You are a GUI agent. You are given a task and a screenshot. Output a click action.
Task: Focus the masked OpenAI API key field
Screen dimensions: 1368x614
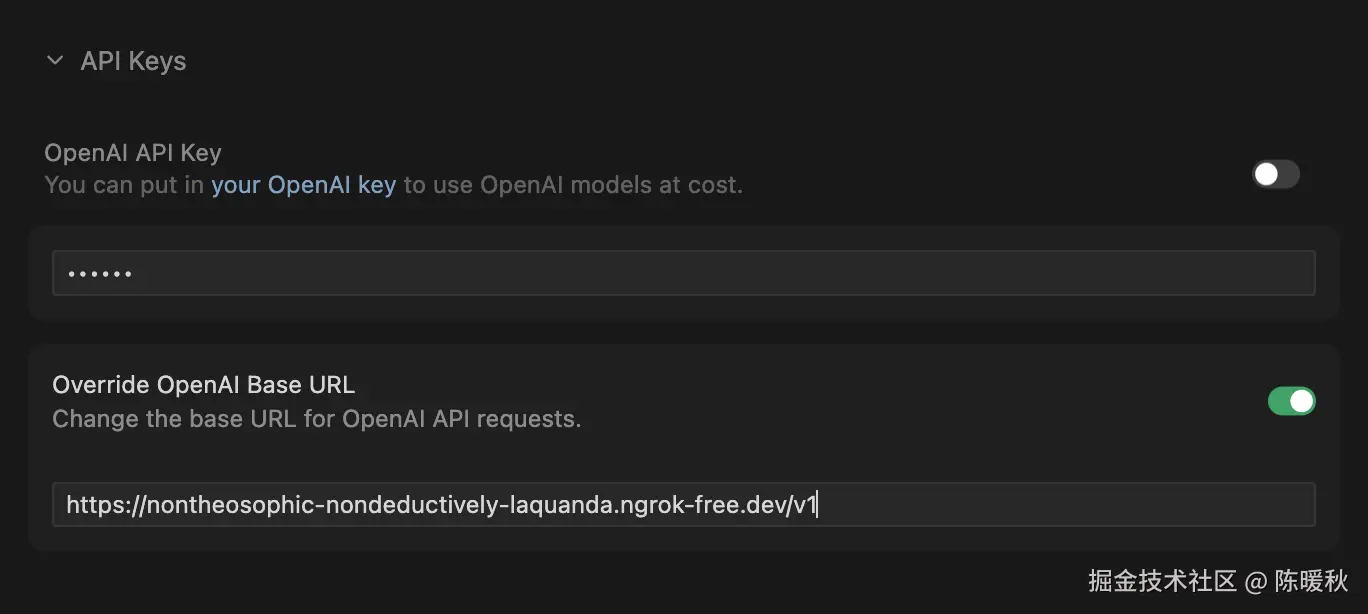pos(683,273)
